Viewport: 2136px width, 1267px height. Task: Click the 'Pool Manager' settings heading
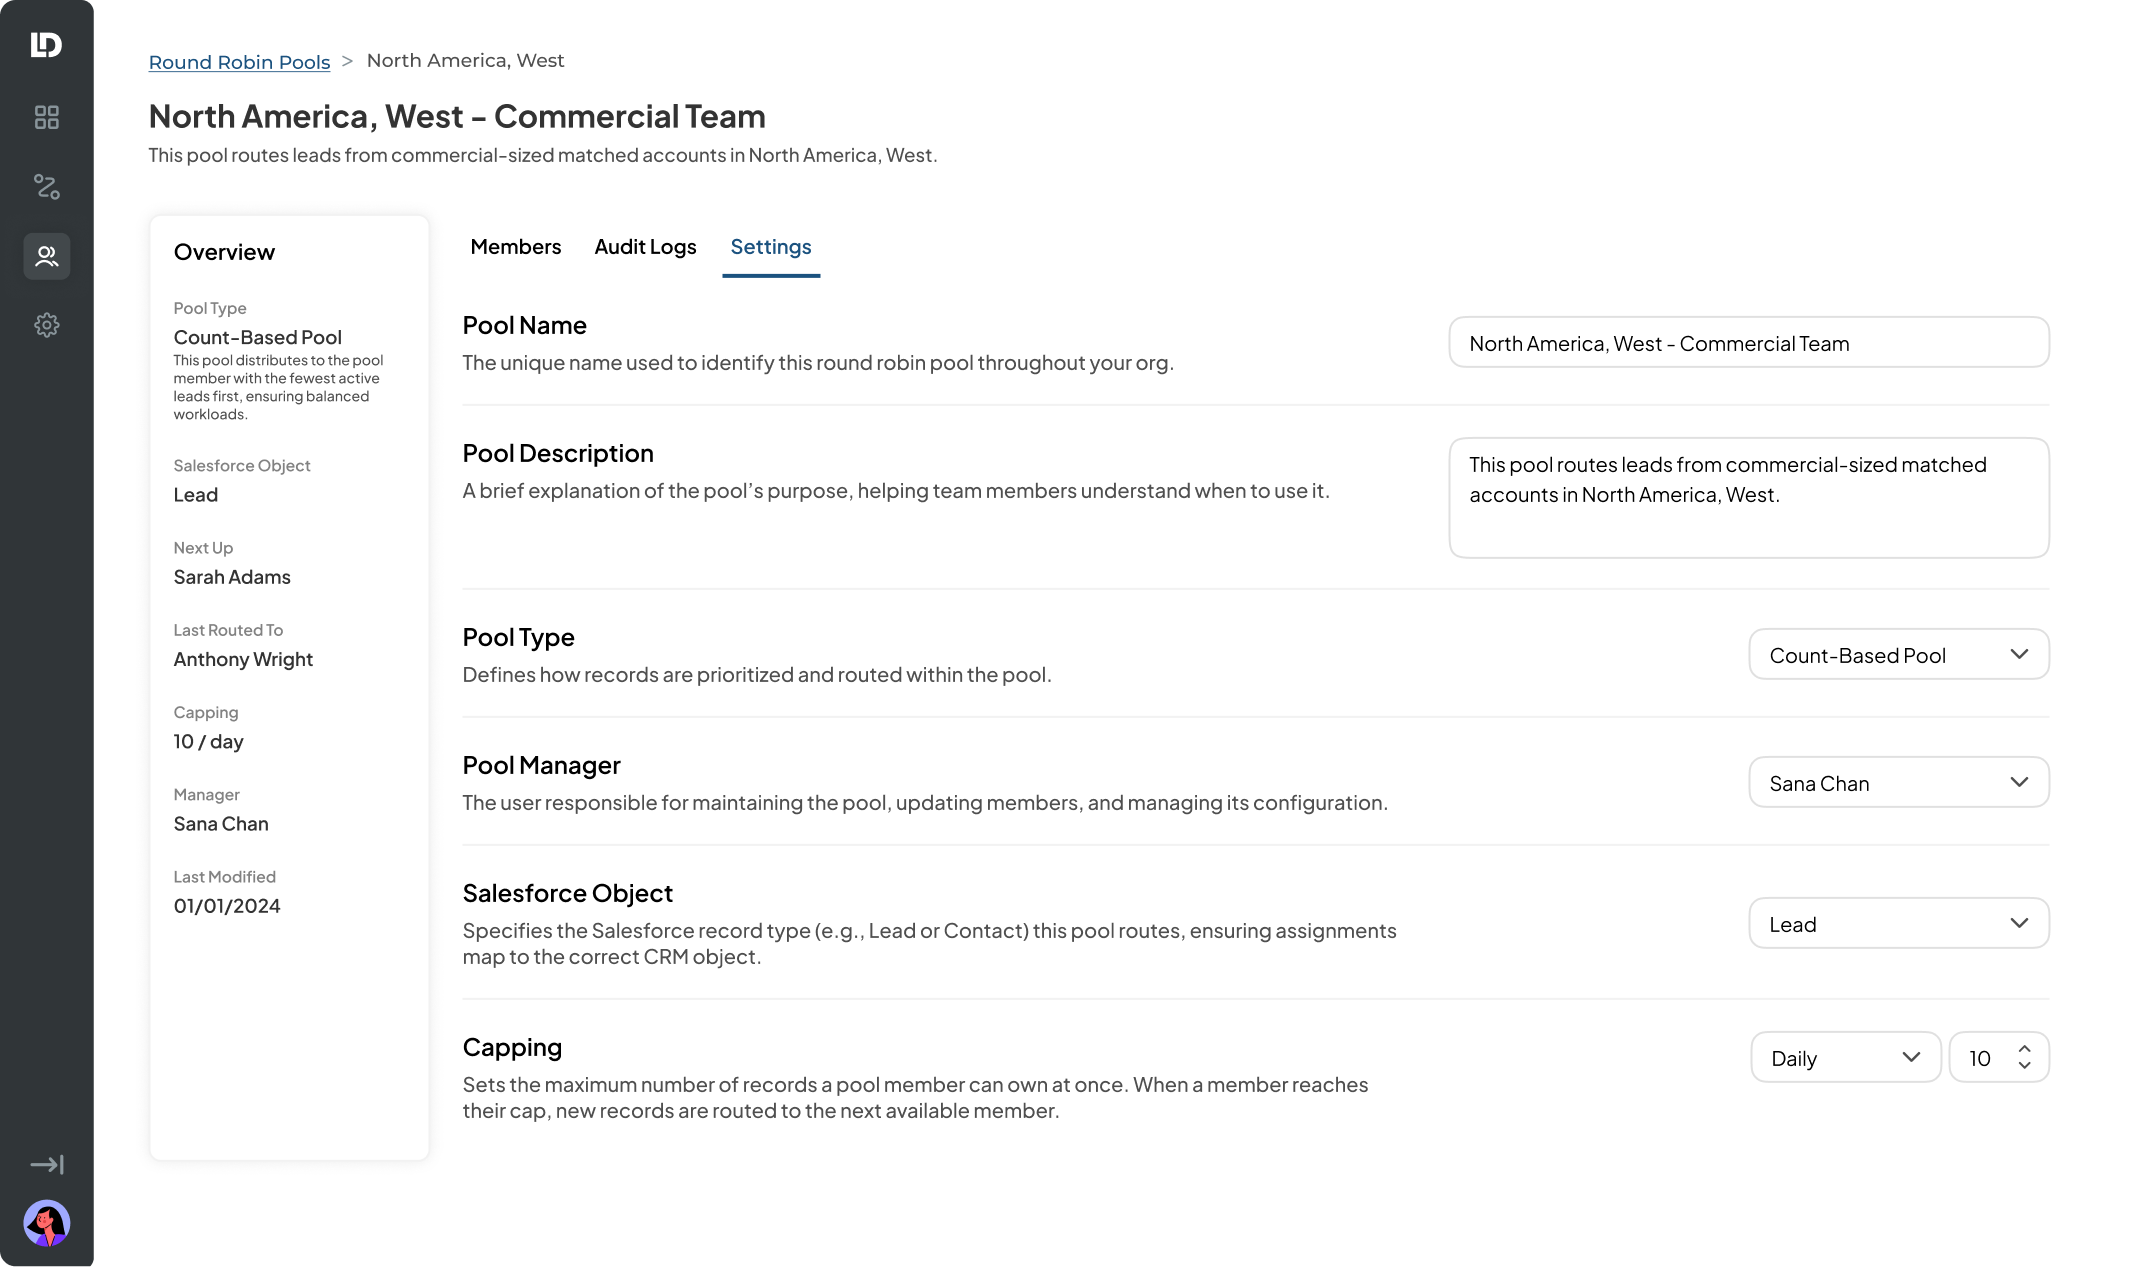click(541, 765)
